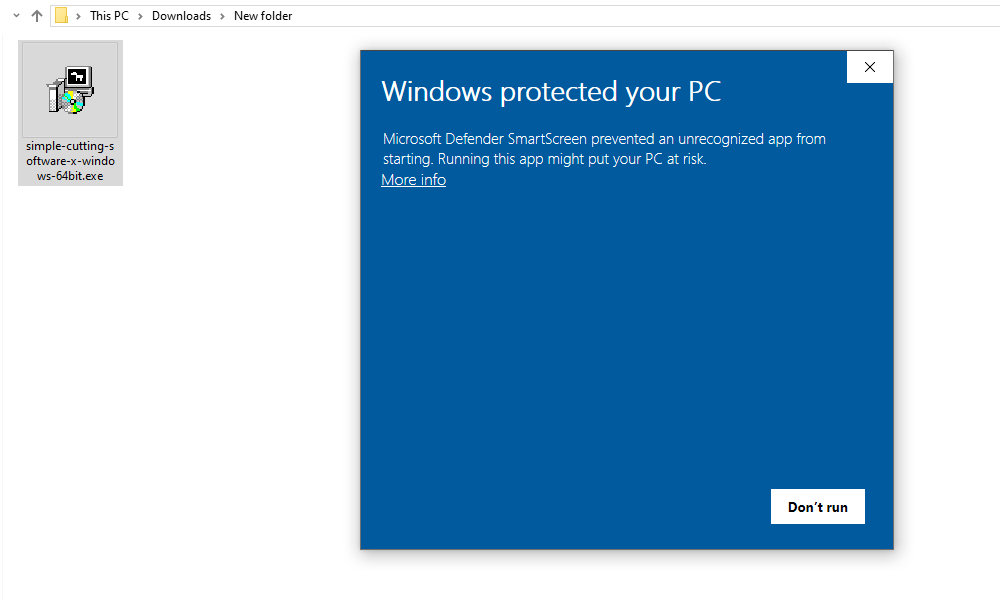The height and width of the screenshot is (600, 1000).
Task: Expand the chevron after Downloads
Action: [x=220, y=15]
